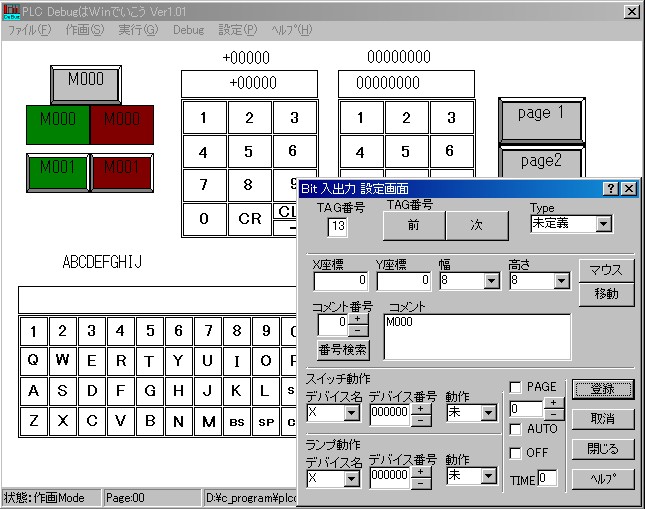
Task: Open the 設定(P) menu
Action: [x=237, y=30]
